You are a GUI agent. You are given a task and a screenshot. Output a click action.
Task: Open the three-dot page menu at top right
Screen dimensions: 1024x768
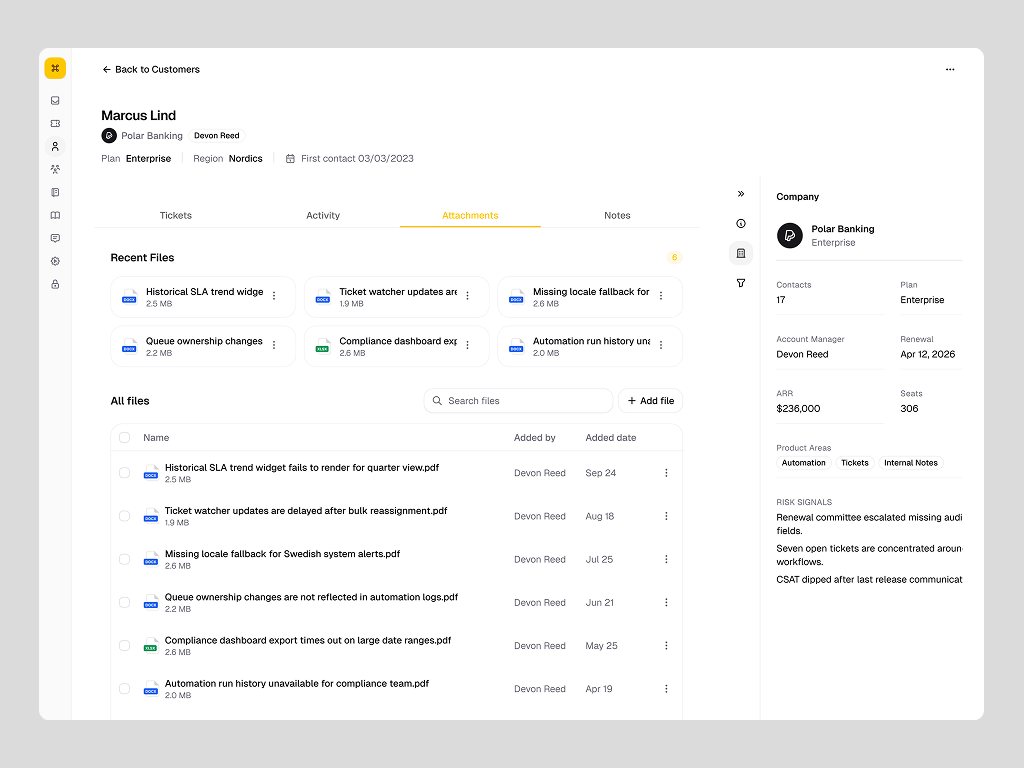tap(950, 69)
